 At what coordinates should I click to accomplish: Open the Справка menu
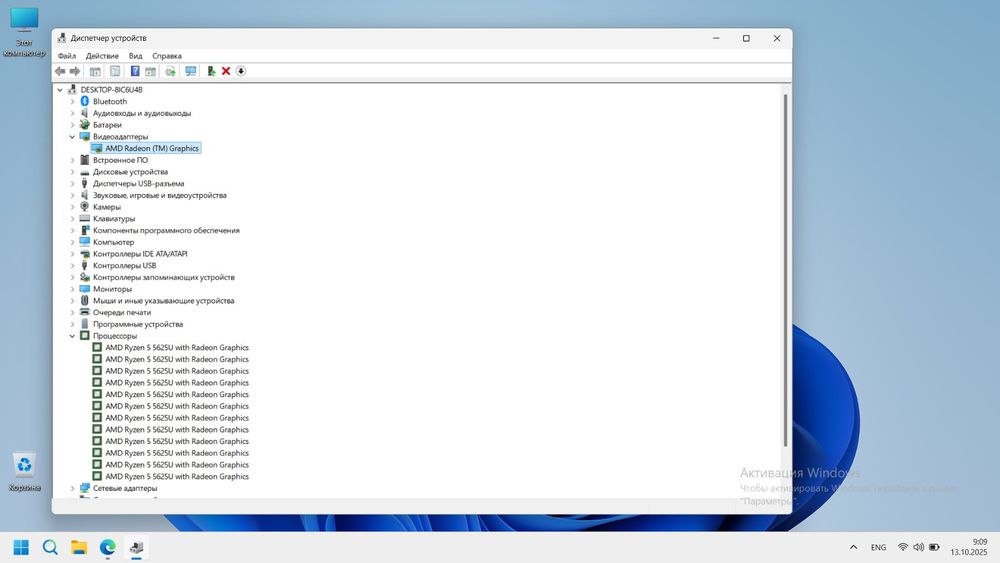[x=166, y=56]
